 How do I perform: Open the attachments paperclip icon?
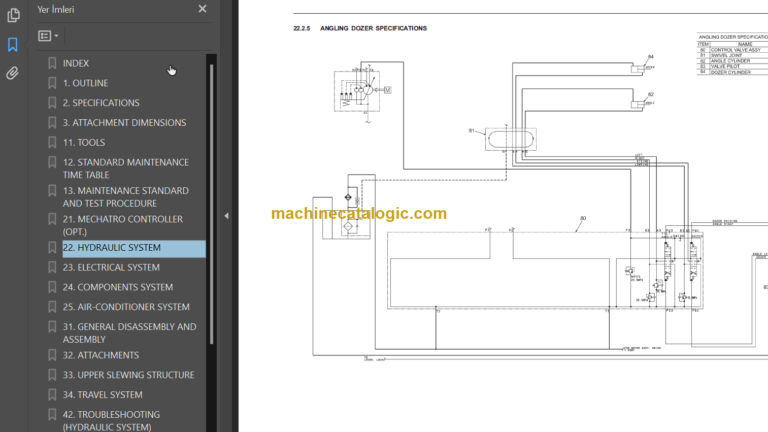click(13, 73)
